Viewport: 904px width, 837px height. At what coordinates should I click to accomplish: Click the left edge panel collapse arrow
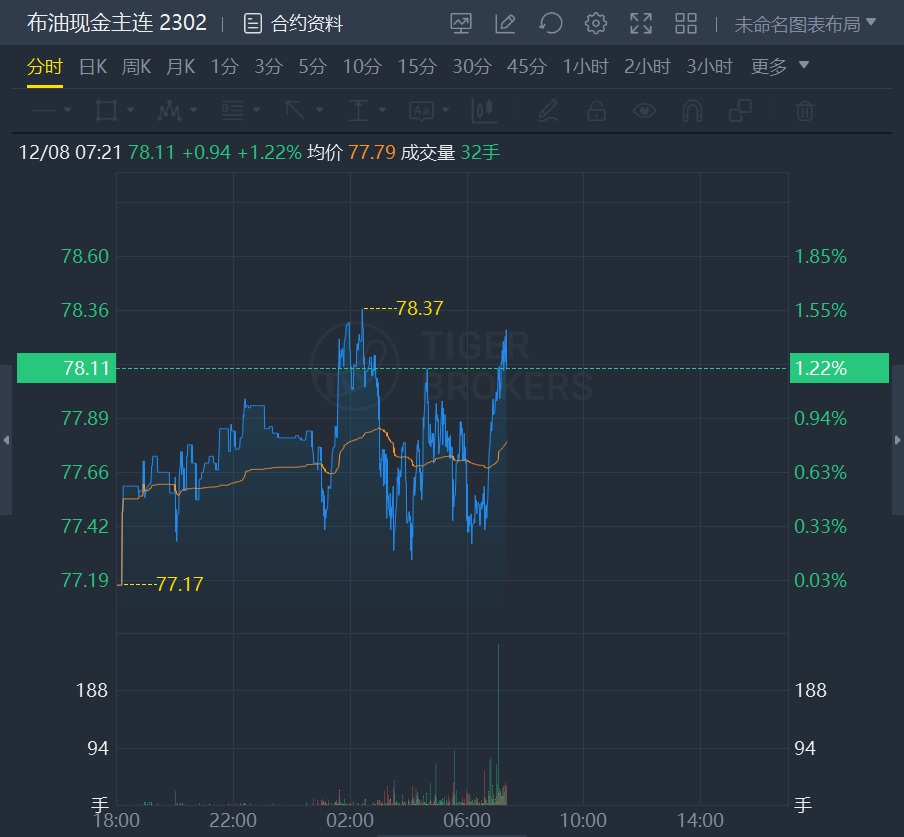click(6, 440)
